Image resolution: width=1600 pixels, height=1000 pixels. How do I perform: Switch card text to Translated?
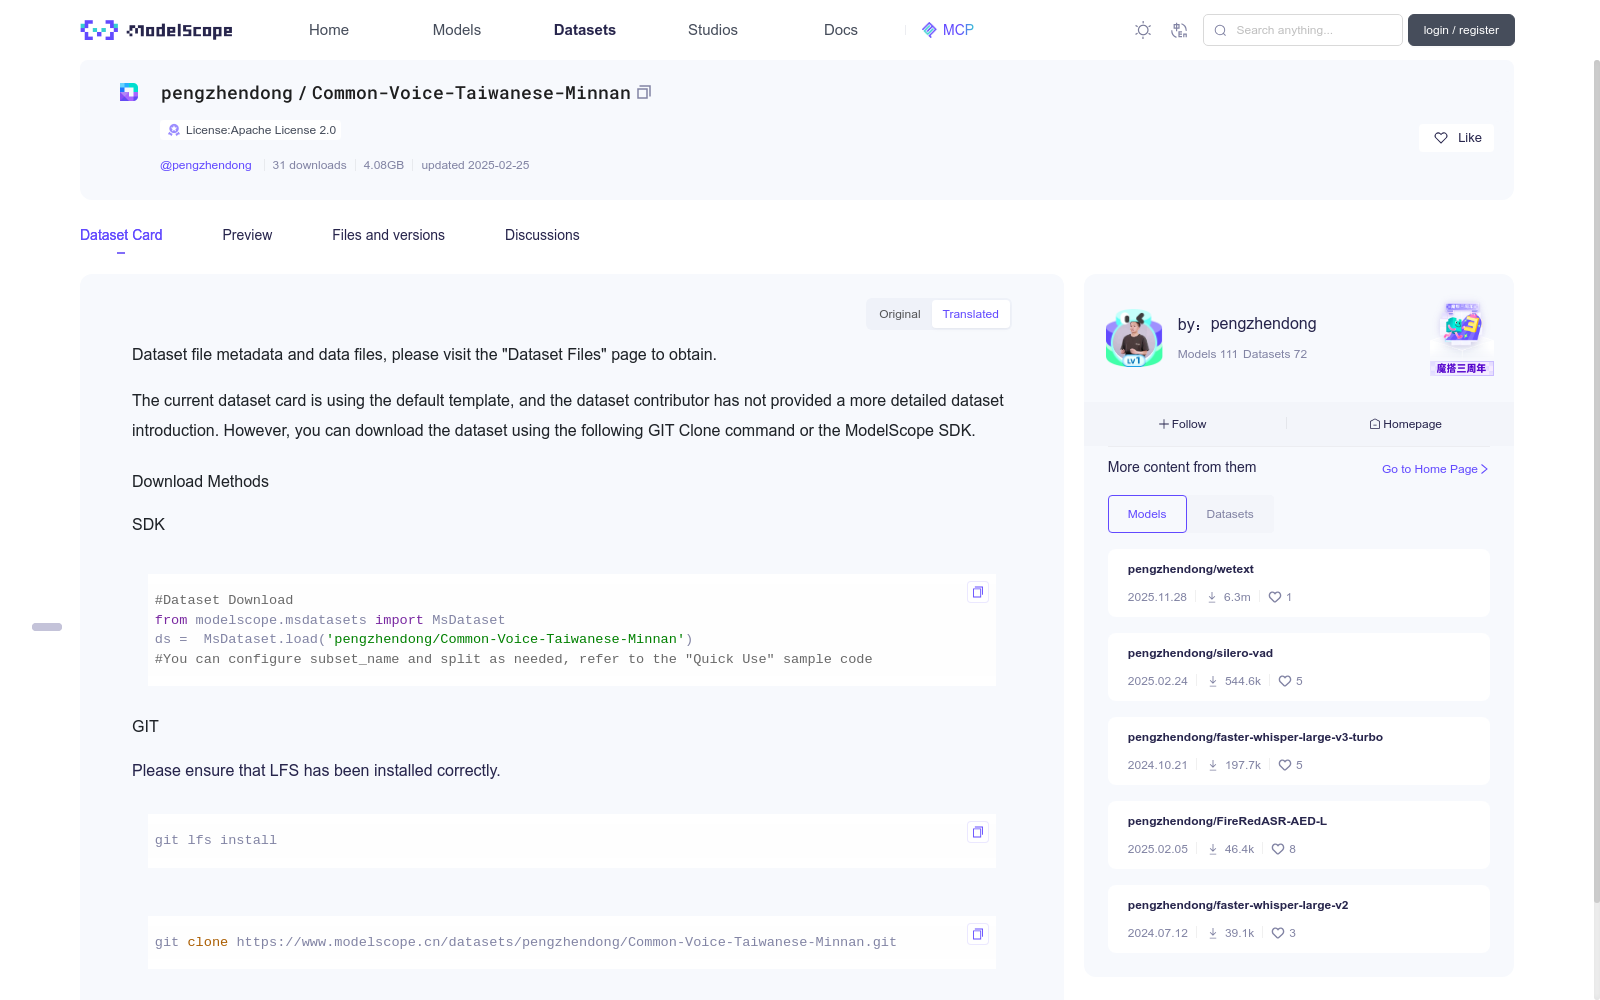(971, 314)
